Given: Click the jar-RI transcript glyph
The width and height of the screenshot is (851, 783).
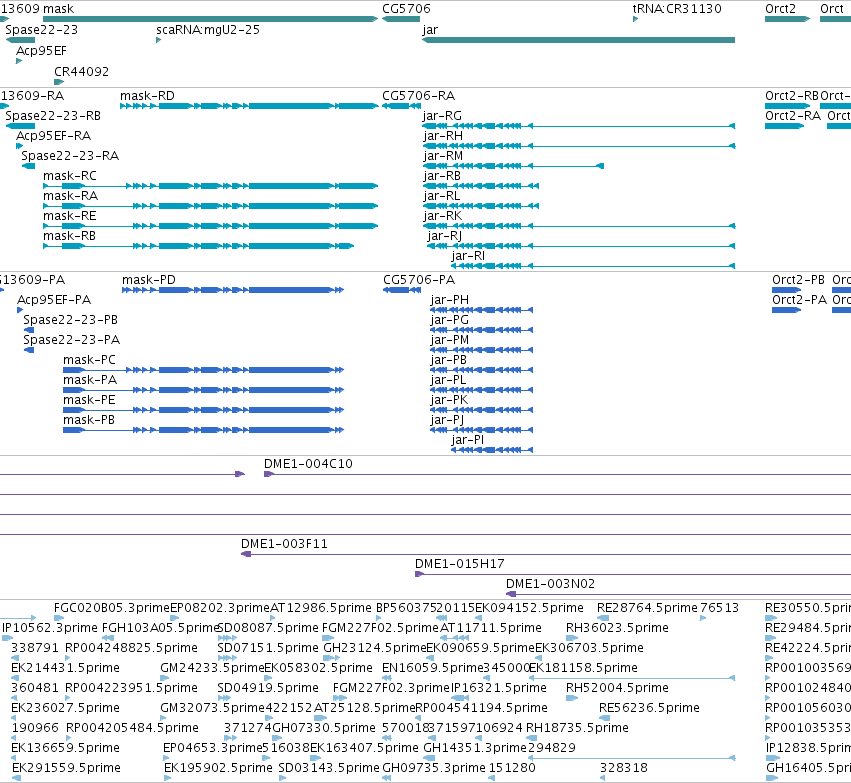Looking at the screenshot, I should coord(593,266).
